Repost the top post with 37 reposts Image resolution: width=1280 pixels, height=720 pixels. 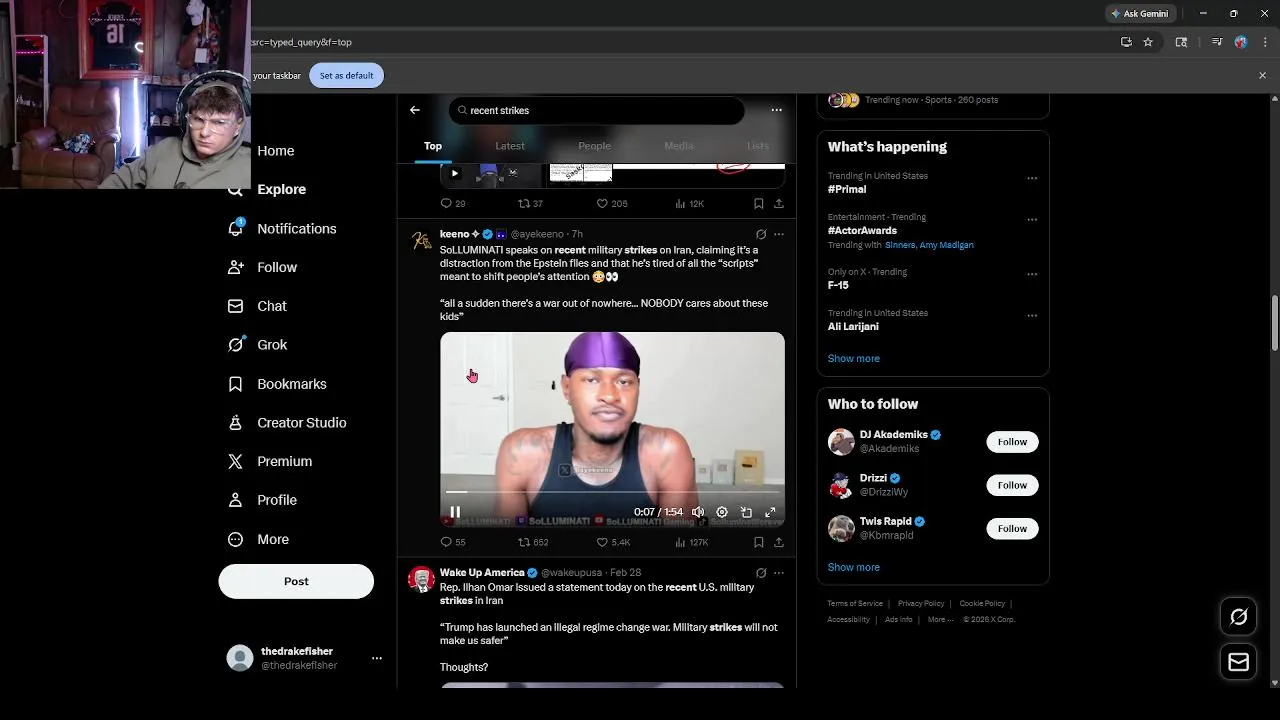pyautogui.click(x=530, y=203)
